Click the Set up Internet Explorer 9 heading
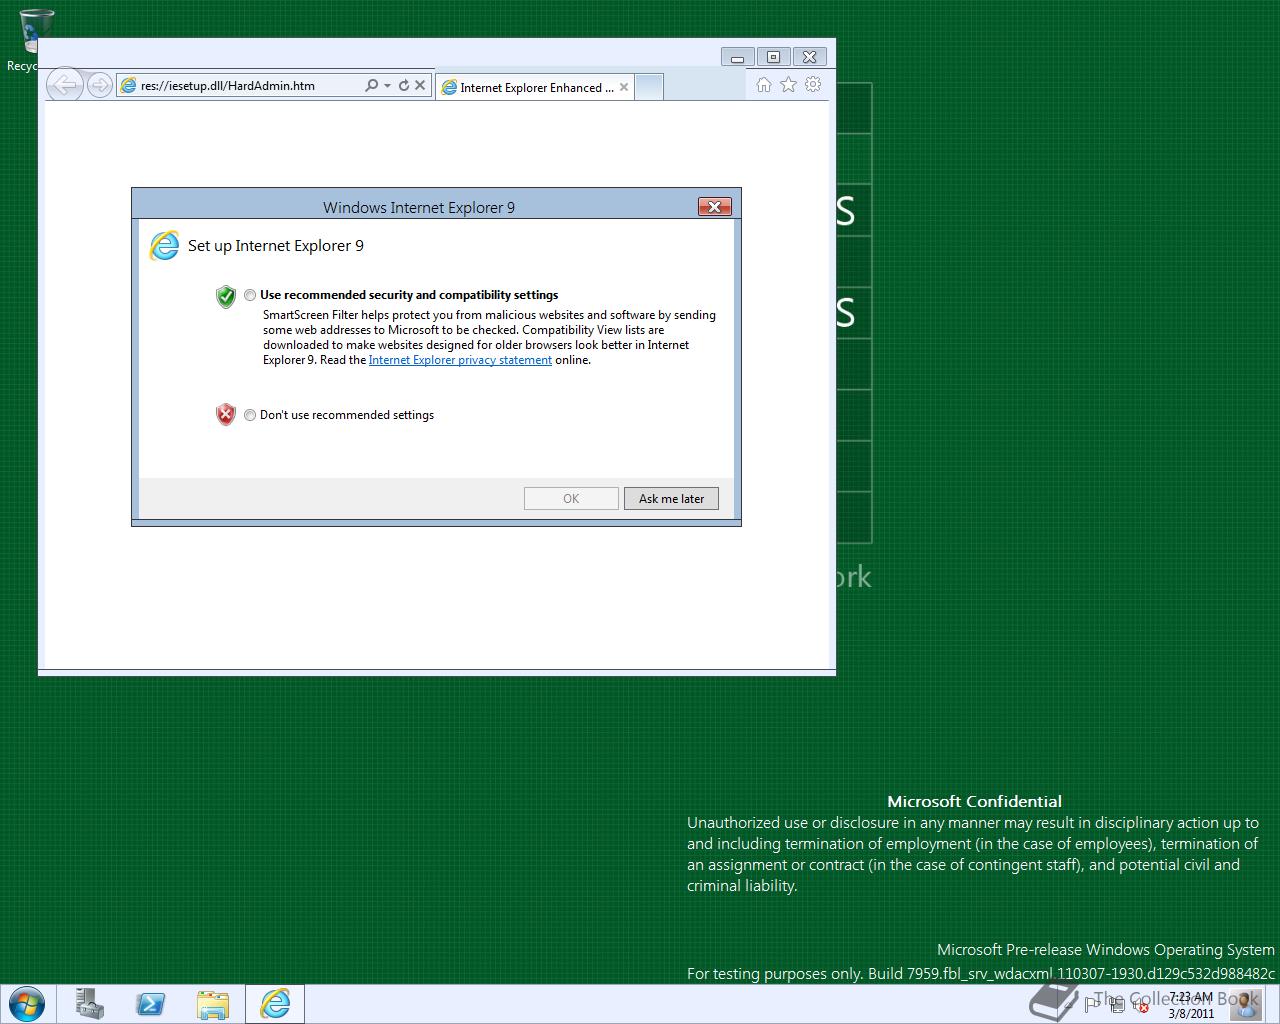The height and width of the screenshot is (1024, 1280). (276, 246)
